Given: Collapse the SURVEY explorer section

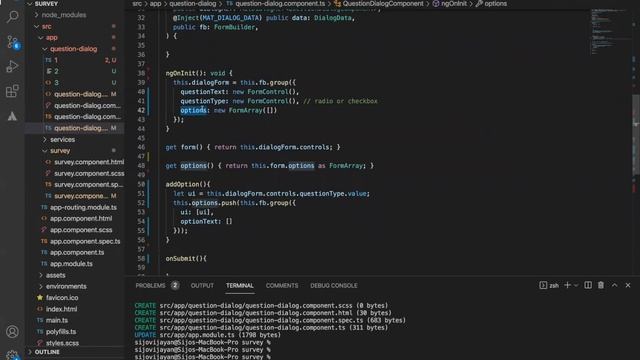Looking at the screenshot, I should pyautogui.click(x=46, y=4).
